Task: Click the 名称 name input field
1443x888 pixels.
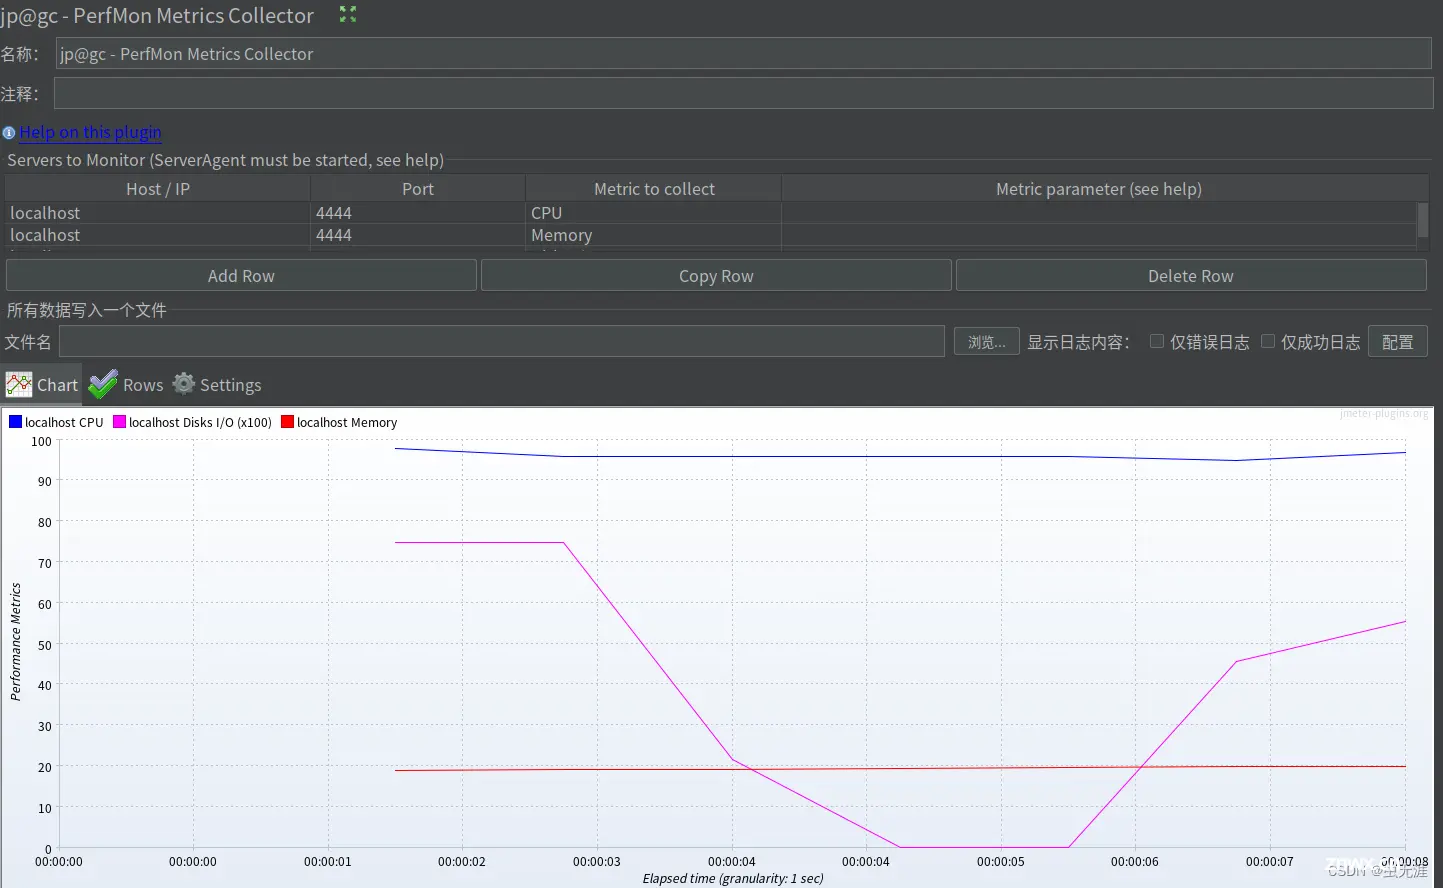Action: click(x=744, y=54)
